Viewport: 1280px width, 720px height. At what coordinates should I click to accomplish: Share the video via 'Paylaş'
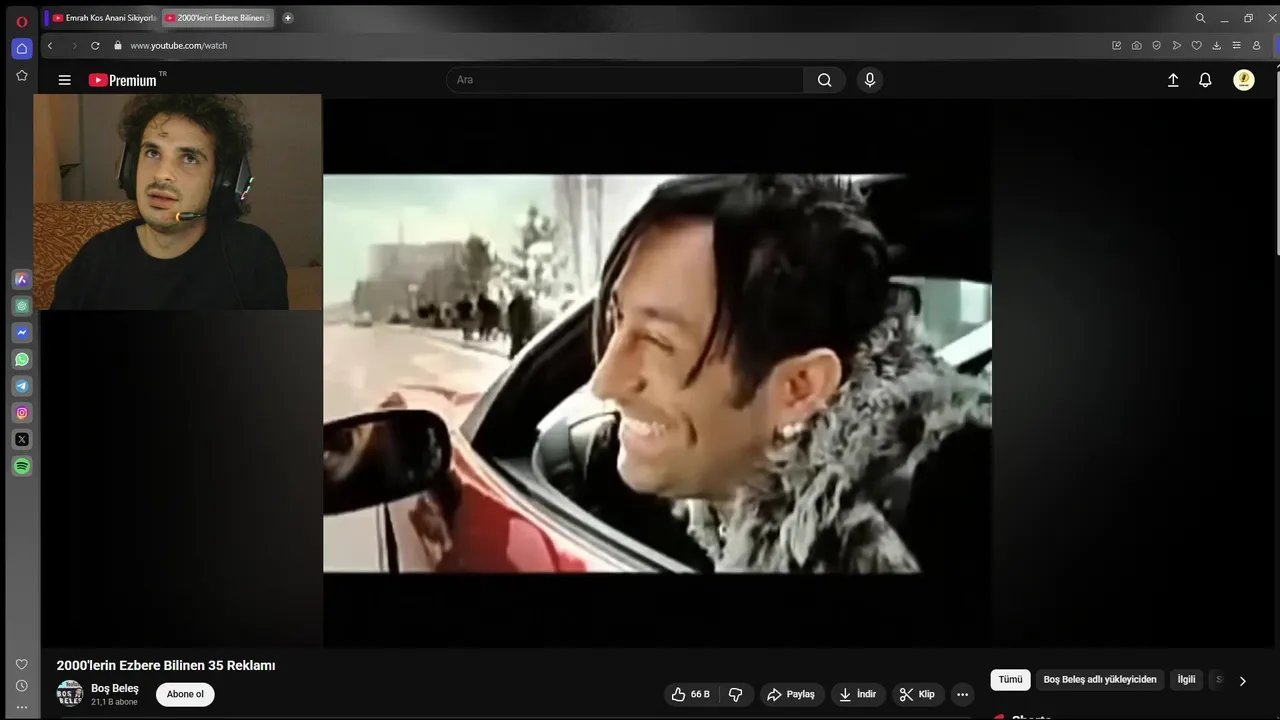(791, 694)
